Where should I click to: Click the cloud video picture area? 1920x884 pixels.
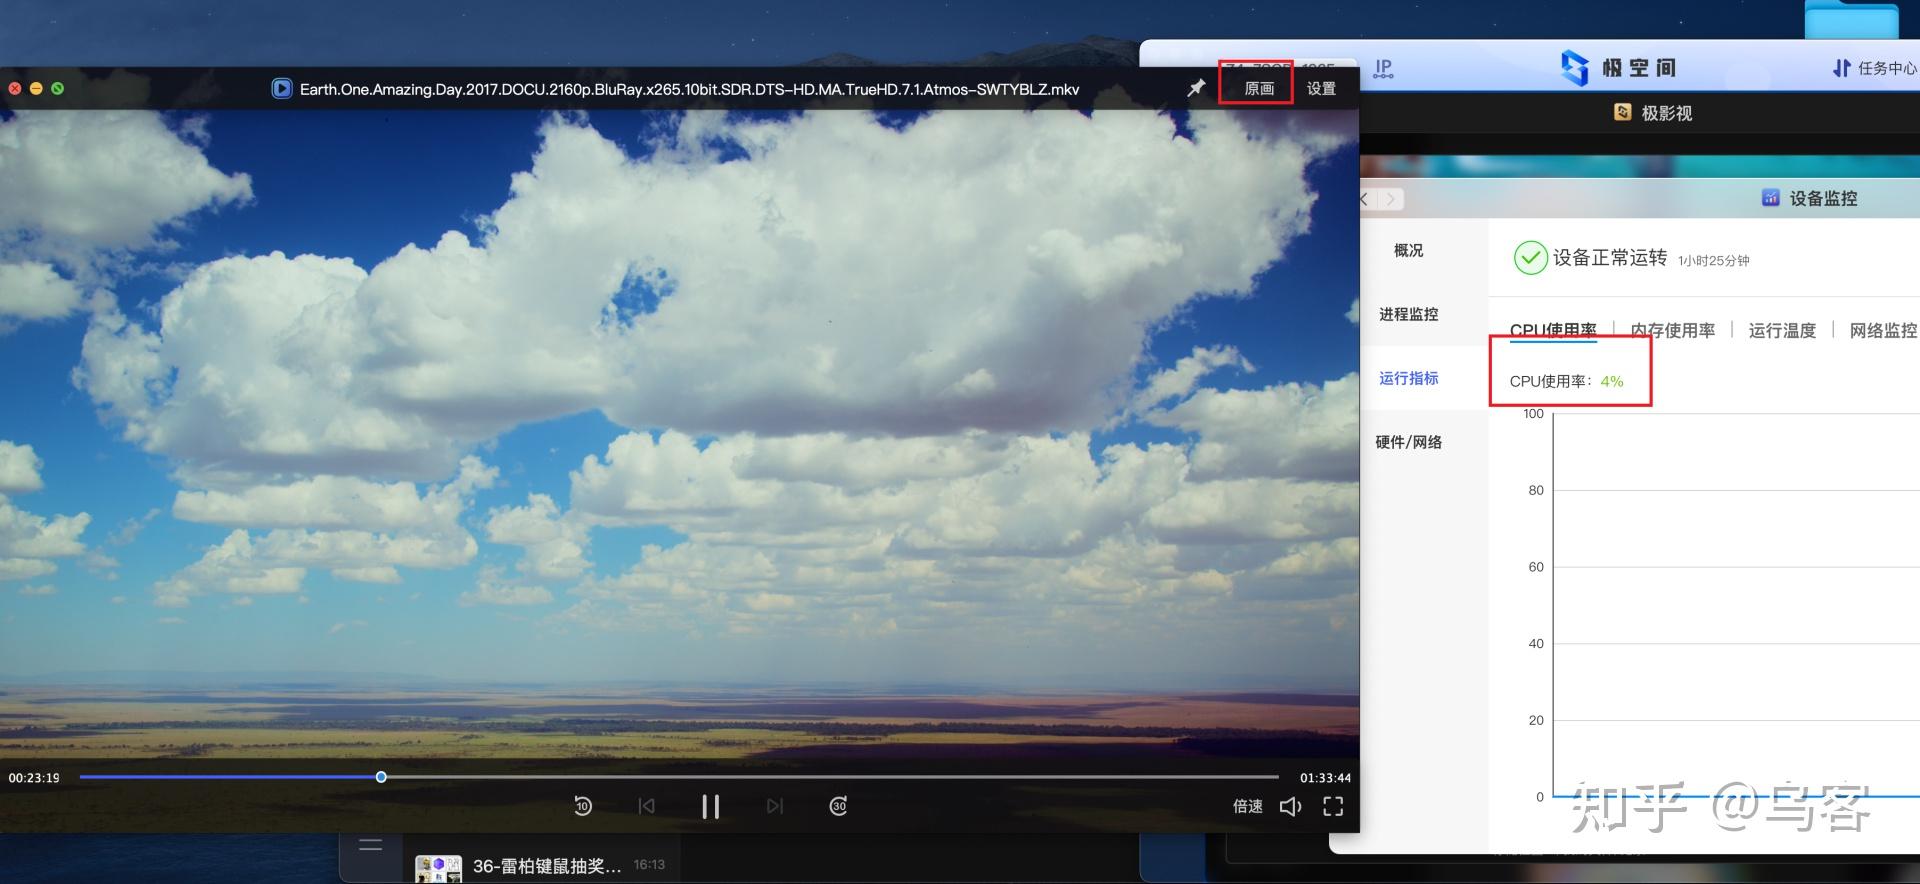(x=680, y=435)
